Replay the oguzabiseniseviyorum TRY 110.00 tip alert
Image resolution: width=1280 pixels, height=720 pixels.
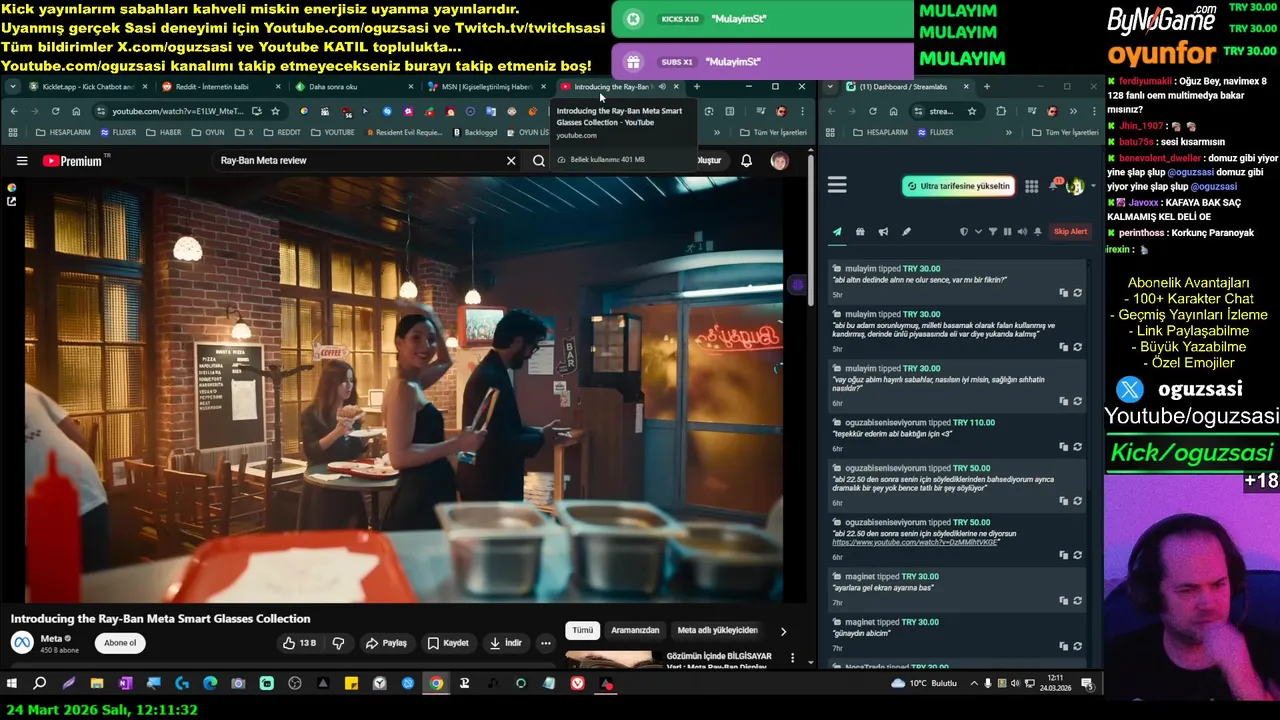pos(1077,447)
